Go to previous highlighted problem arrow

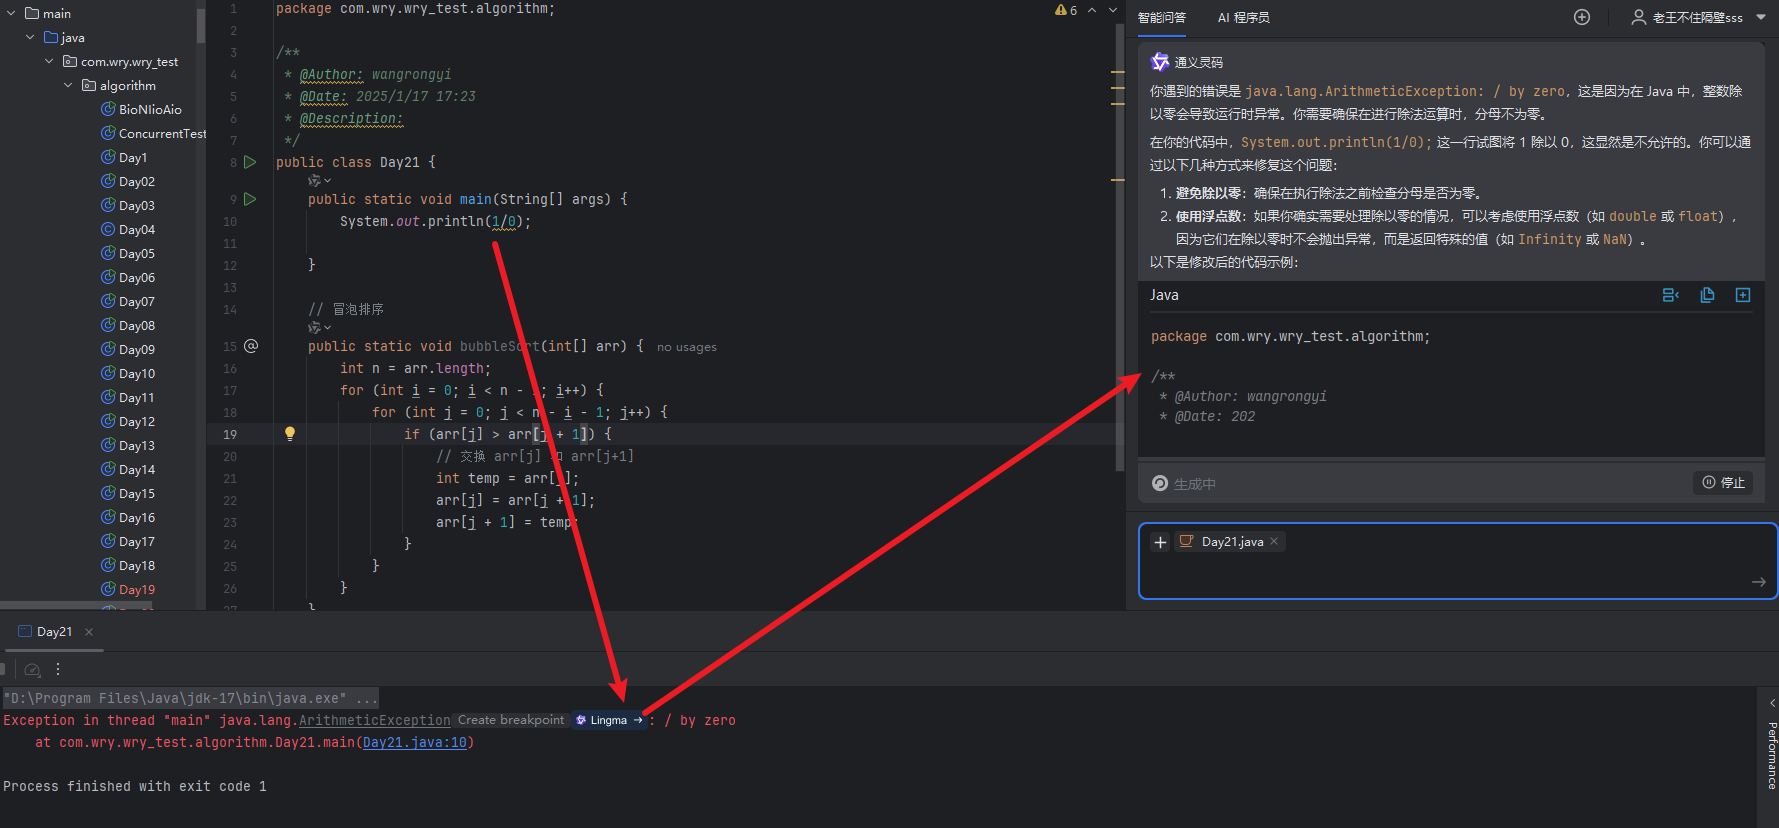click(1093, 10)
